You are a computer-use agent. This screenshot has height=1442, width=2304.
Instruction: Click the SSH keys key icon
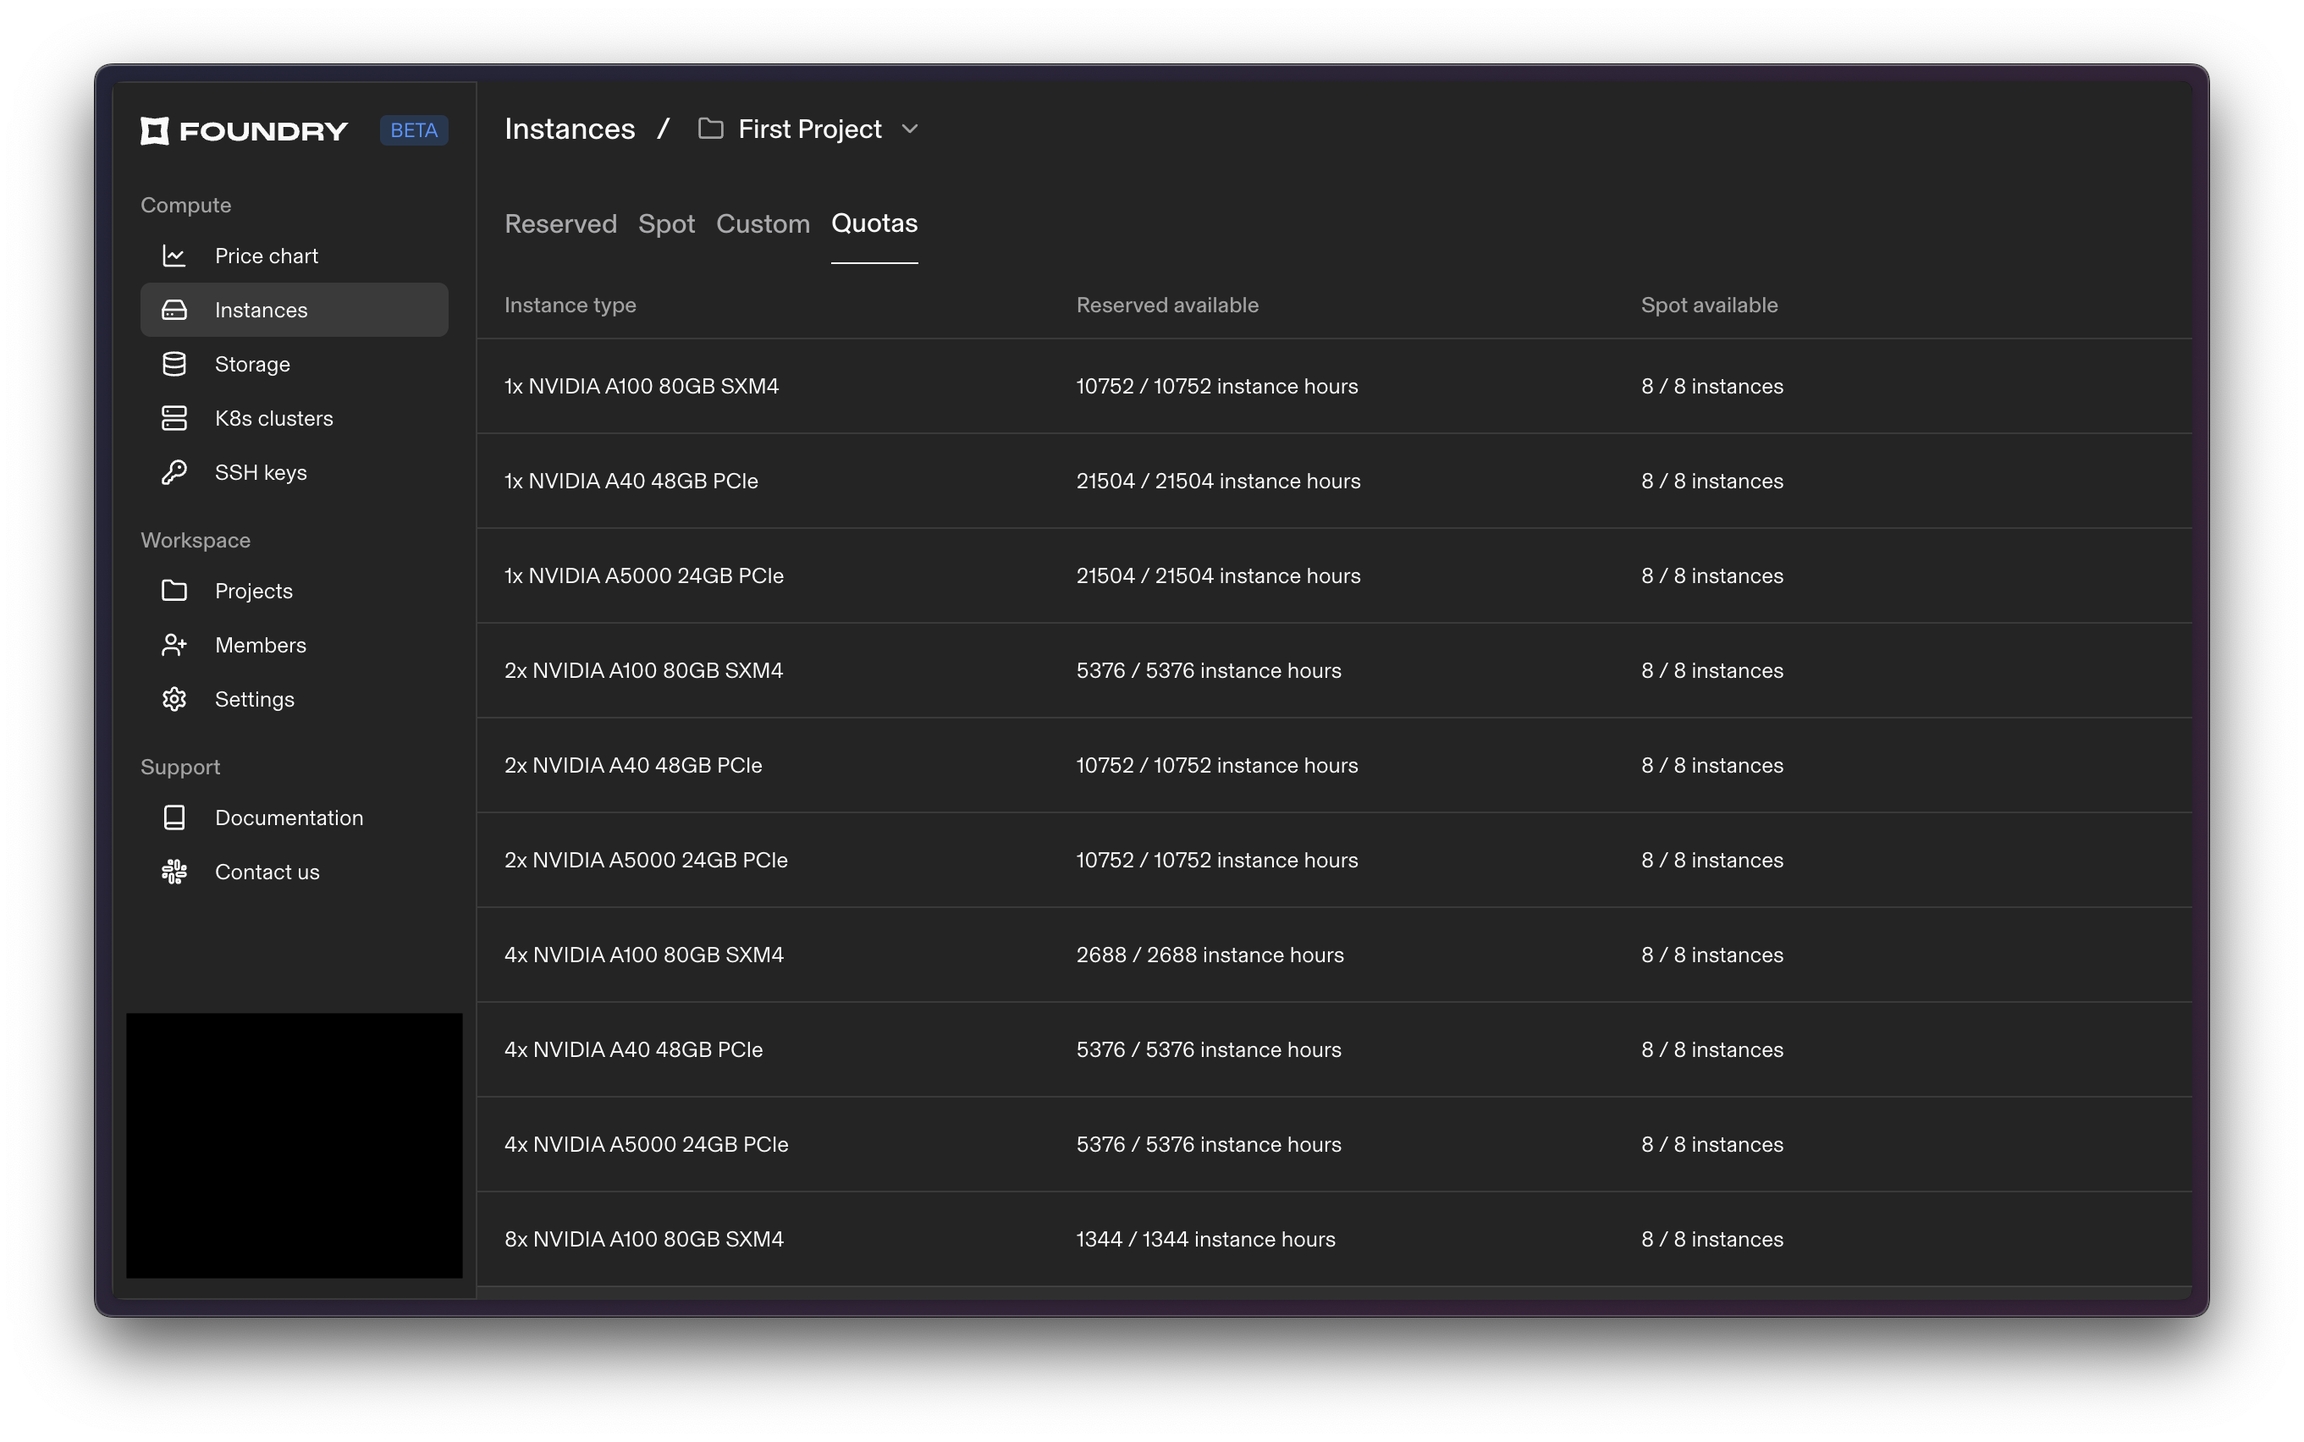coord(174,472)
